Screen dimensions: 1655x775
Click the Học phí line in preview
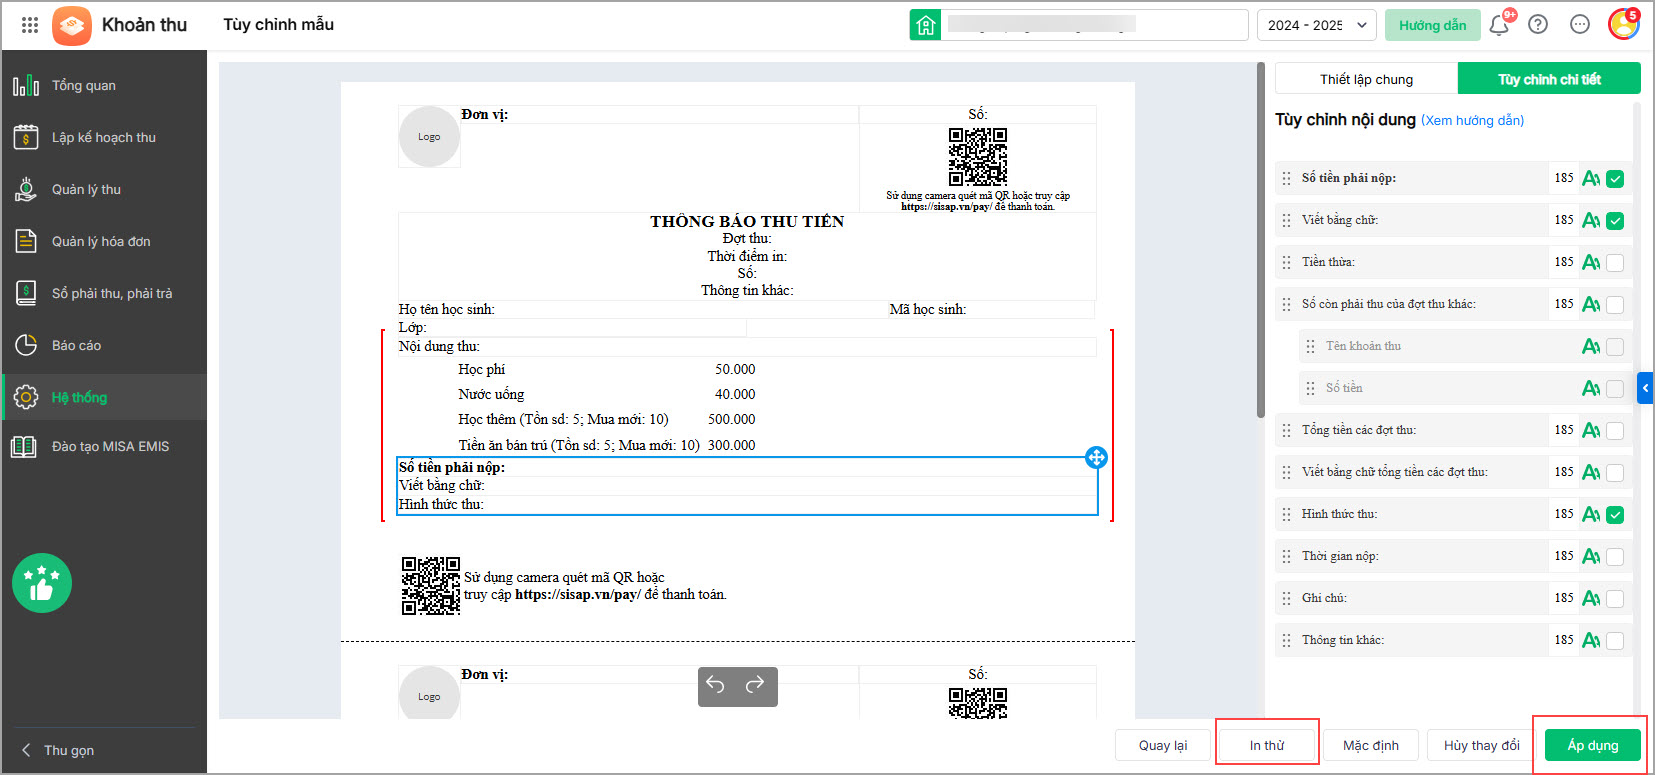click(482, 370)
